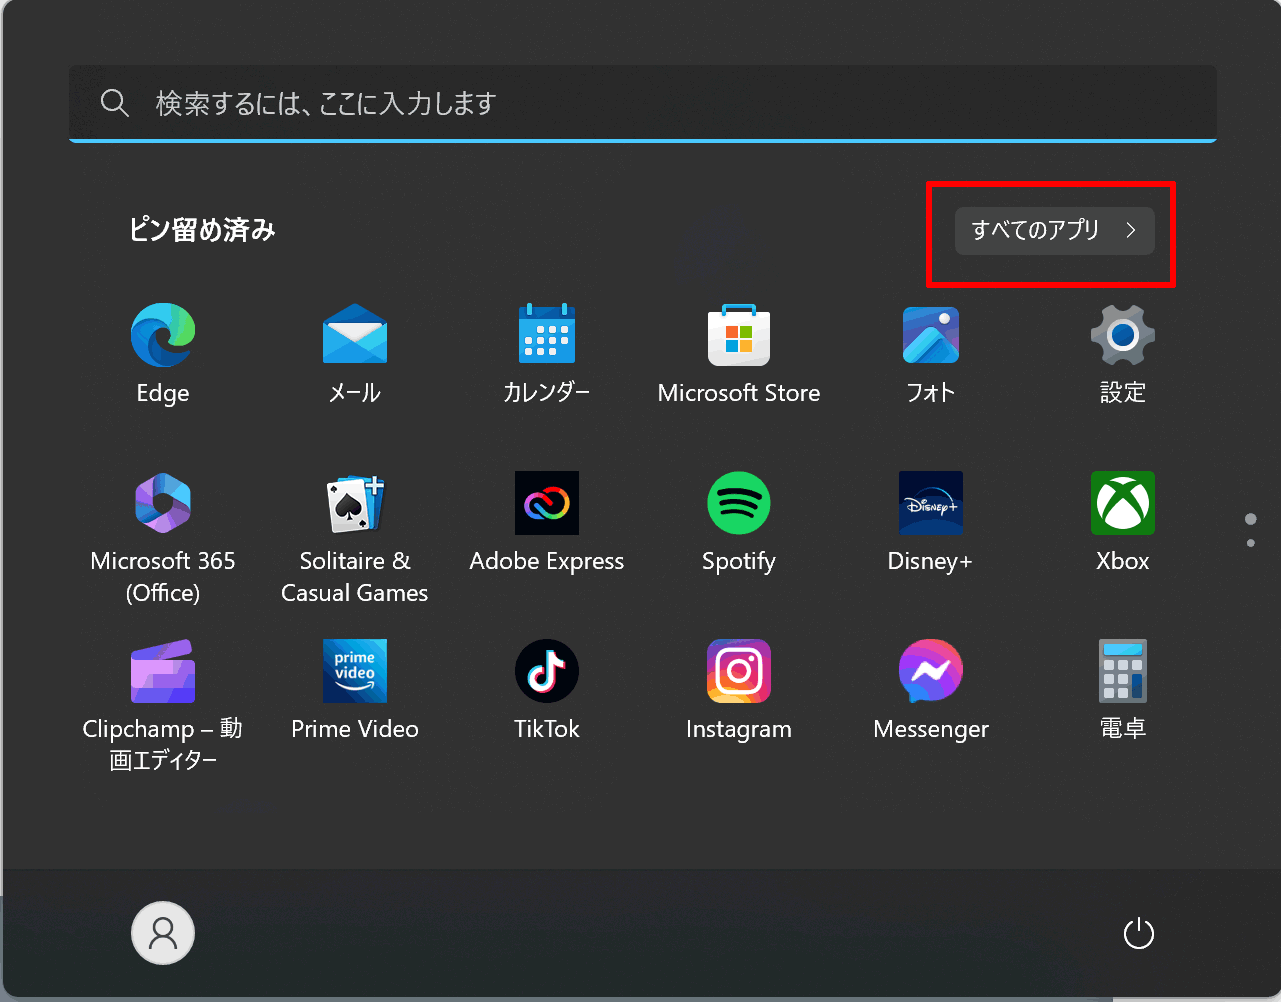1281x1002 pixels.
Task: Launch the Messenger app
Action: coord(931,690)
